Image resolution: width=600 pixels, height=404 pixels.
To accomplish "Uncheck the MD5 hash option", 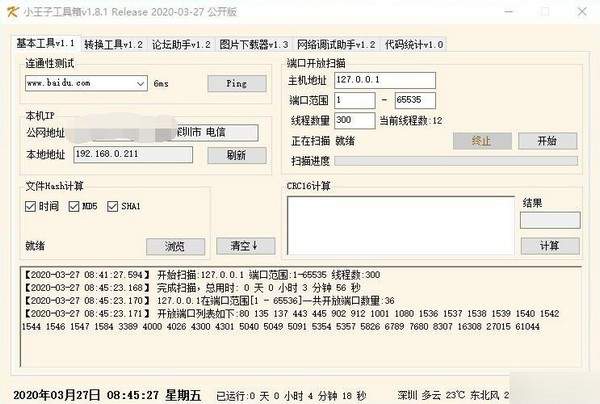I will click(x=75, y=206).
